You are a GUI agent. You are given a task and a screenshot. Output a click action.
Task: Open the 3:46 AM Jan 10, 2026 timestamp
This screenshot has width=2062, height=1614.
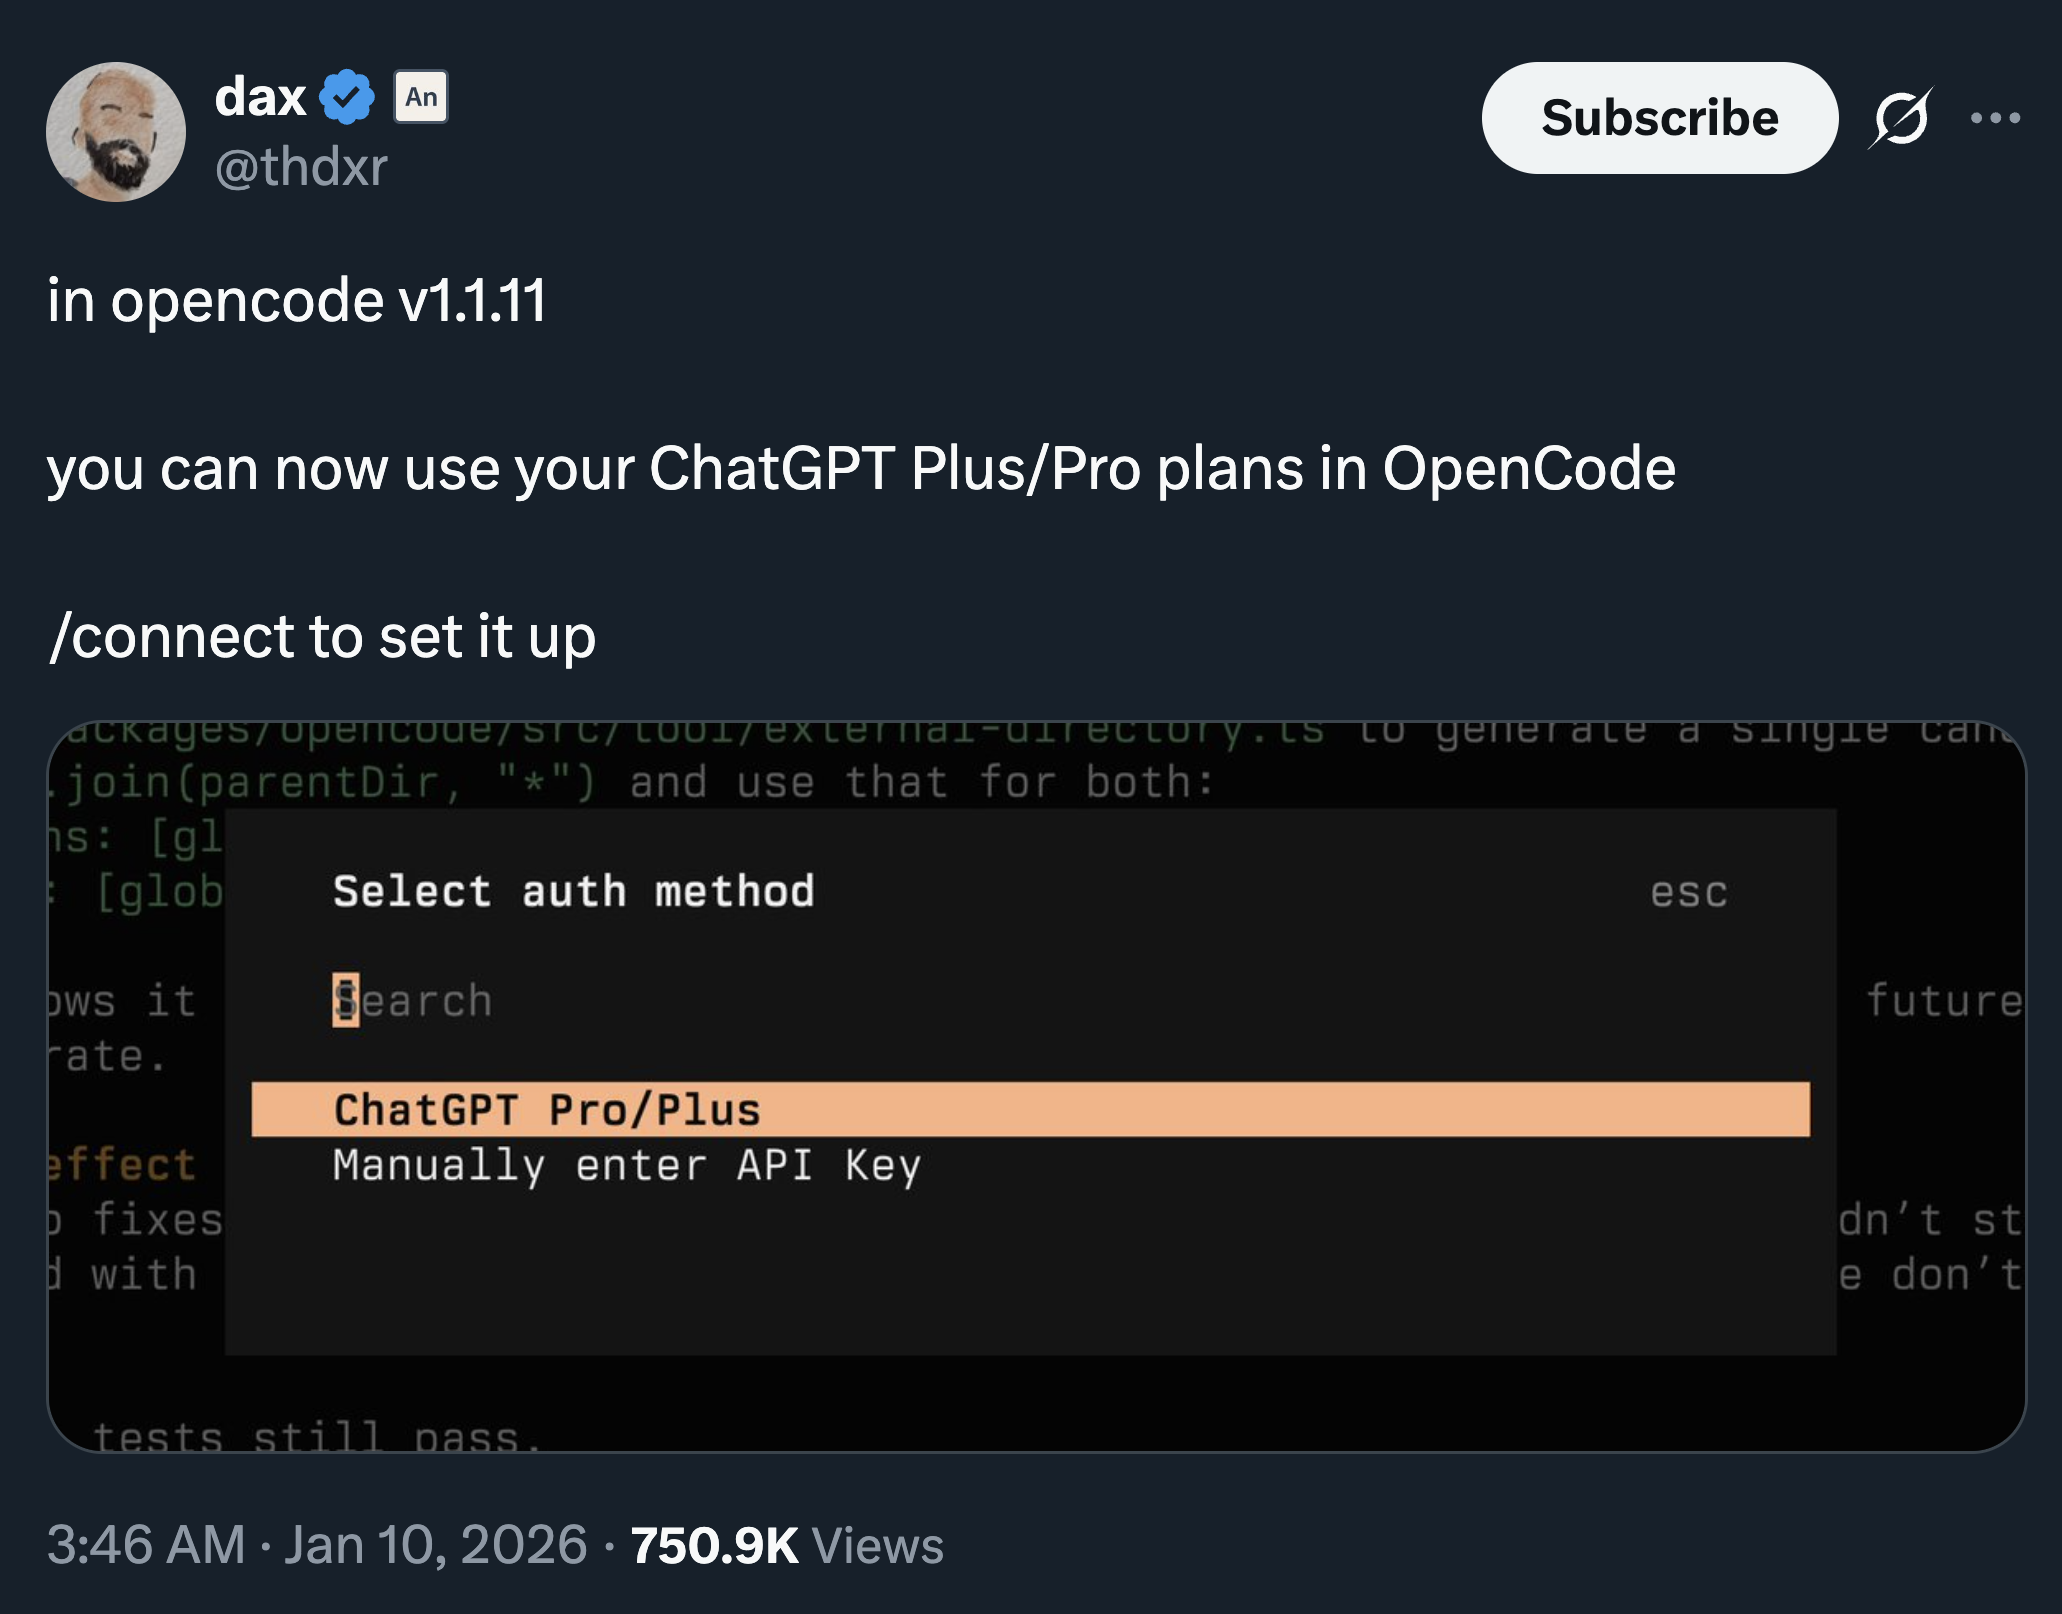(316, 1544)
